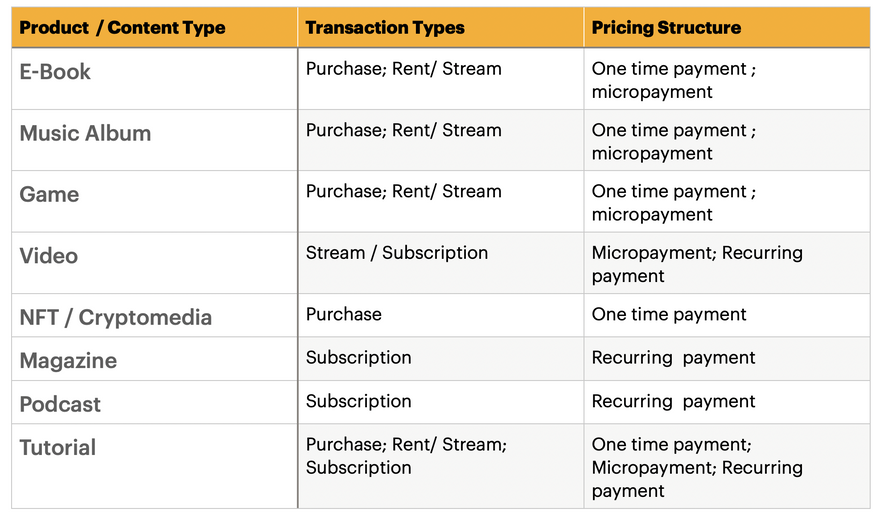The image size is (880, 519).
Task: Select the Tutorial row's transaction types cell
Action: (x=406, y=456)
